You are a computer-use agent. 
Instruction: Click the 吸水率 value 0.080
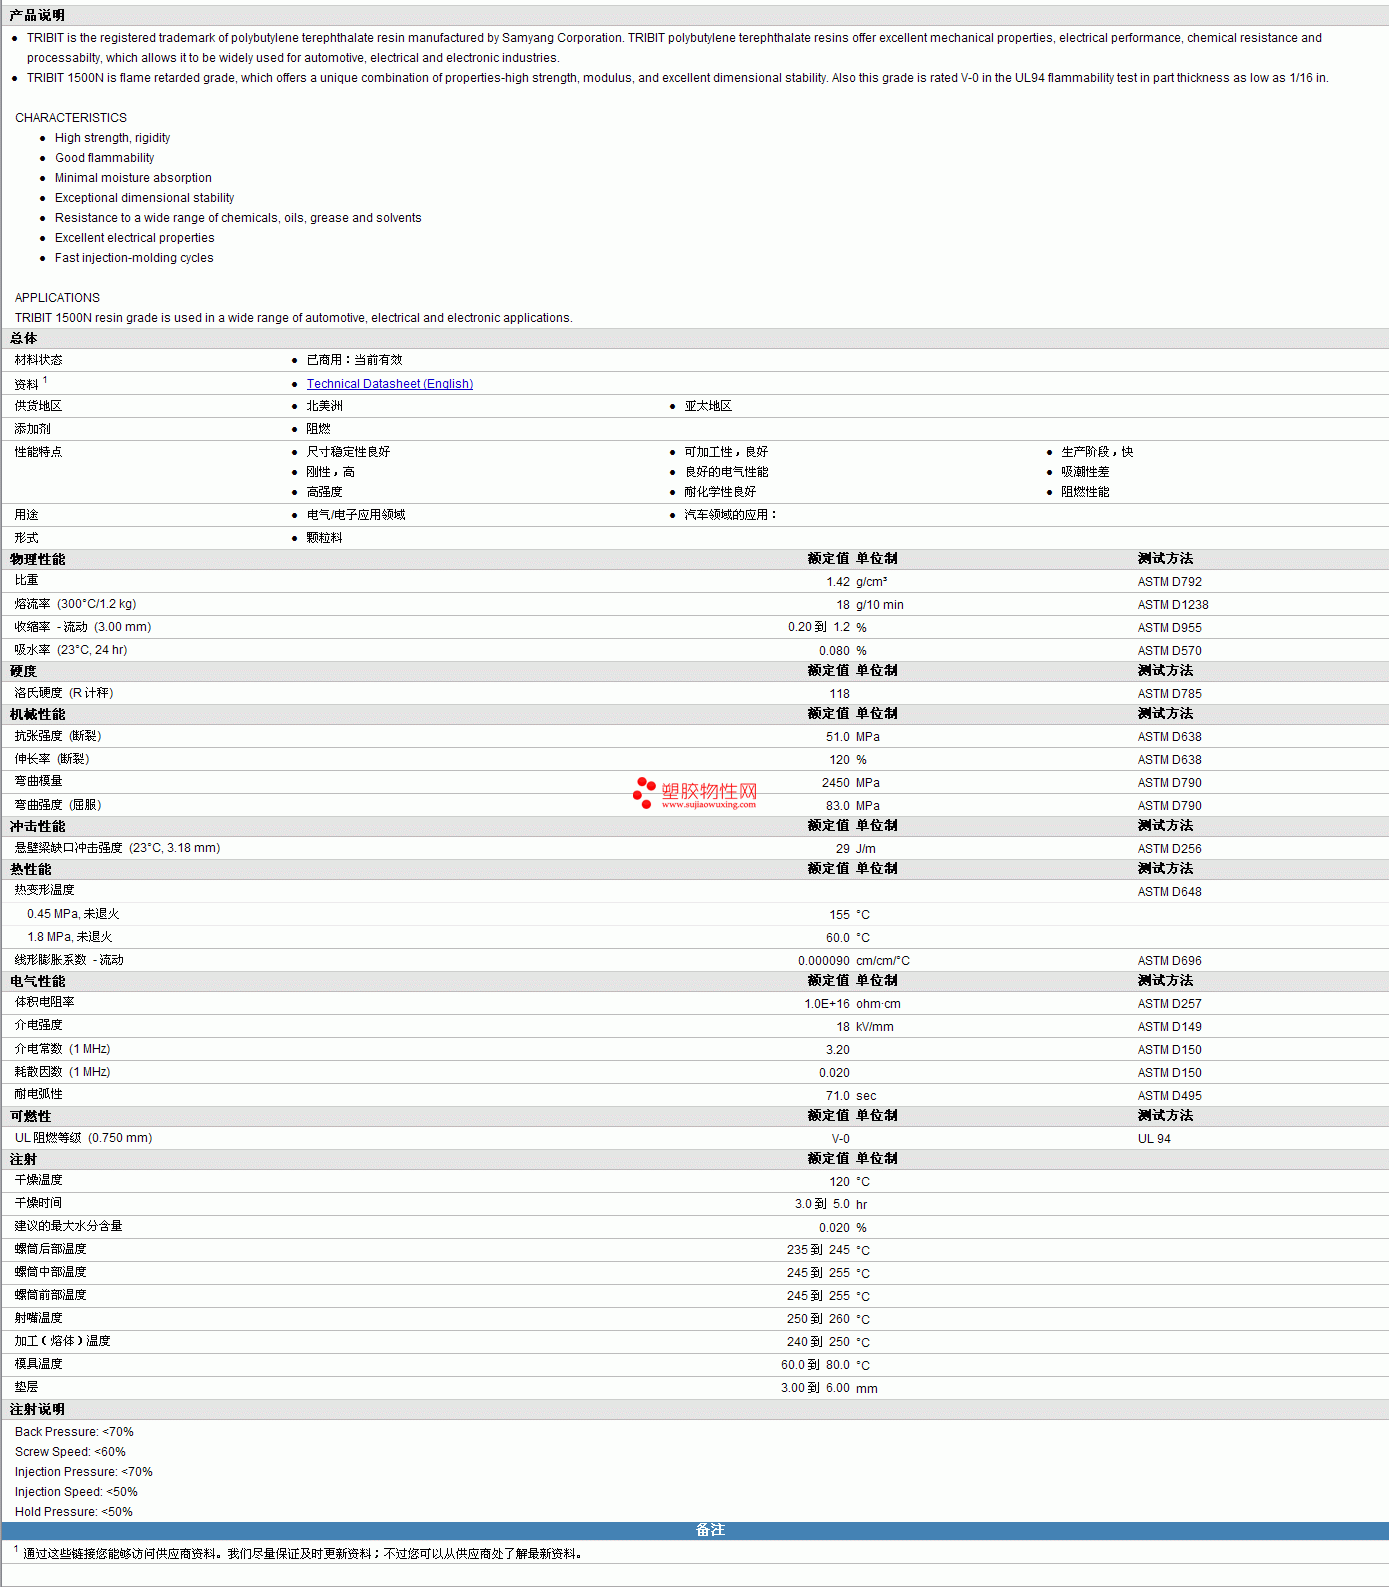click(x=834, y=651)
